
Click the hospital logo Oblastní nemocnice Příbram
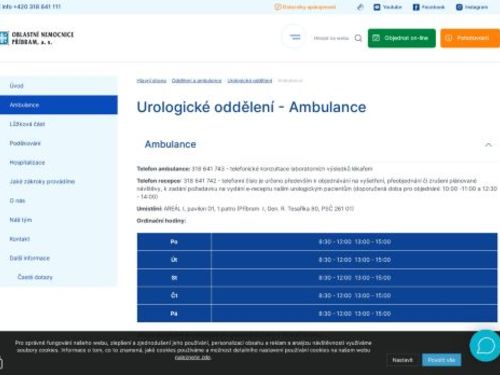coord(37,38)
